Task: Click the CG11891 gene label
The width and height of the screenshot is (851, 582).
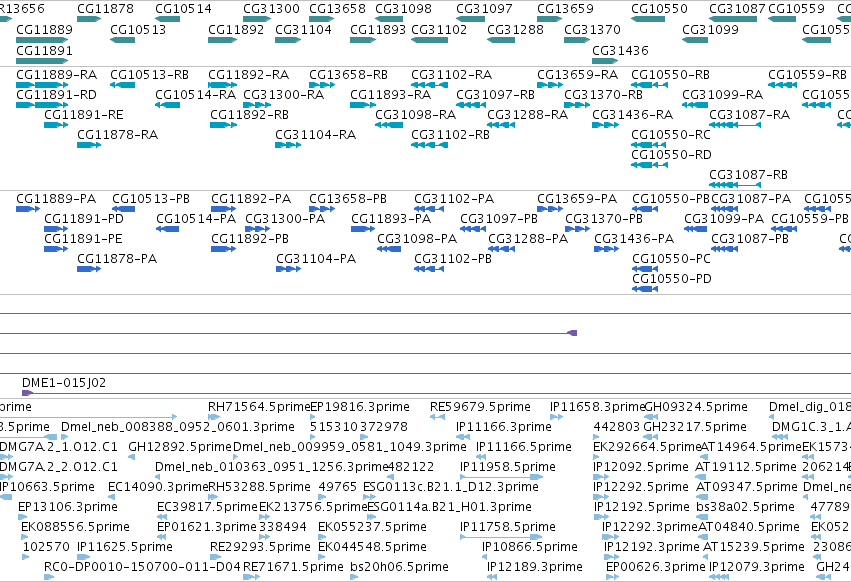Action: tap(45, 50)
